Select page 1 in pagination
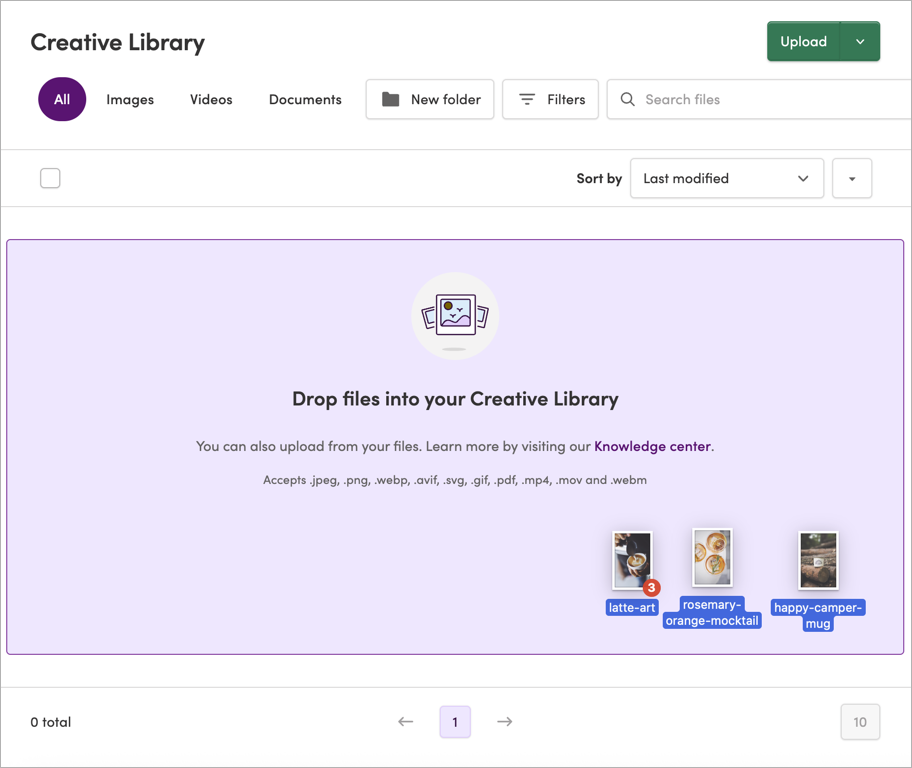Viewport: 912px width, 768px height. 455,722
